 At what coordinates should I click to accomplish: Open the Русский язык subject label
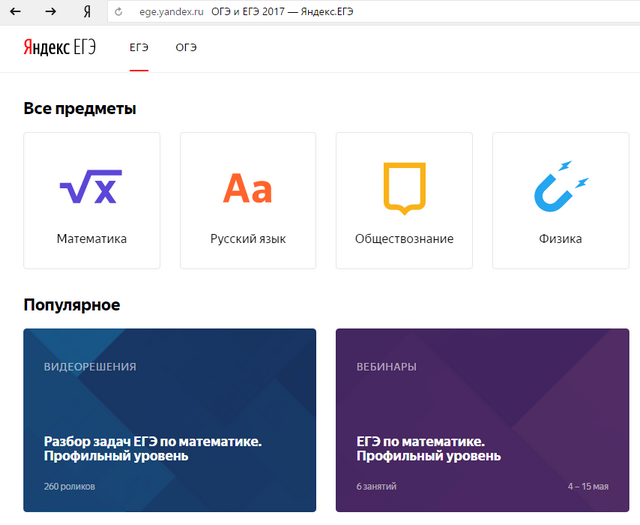248,239
